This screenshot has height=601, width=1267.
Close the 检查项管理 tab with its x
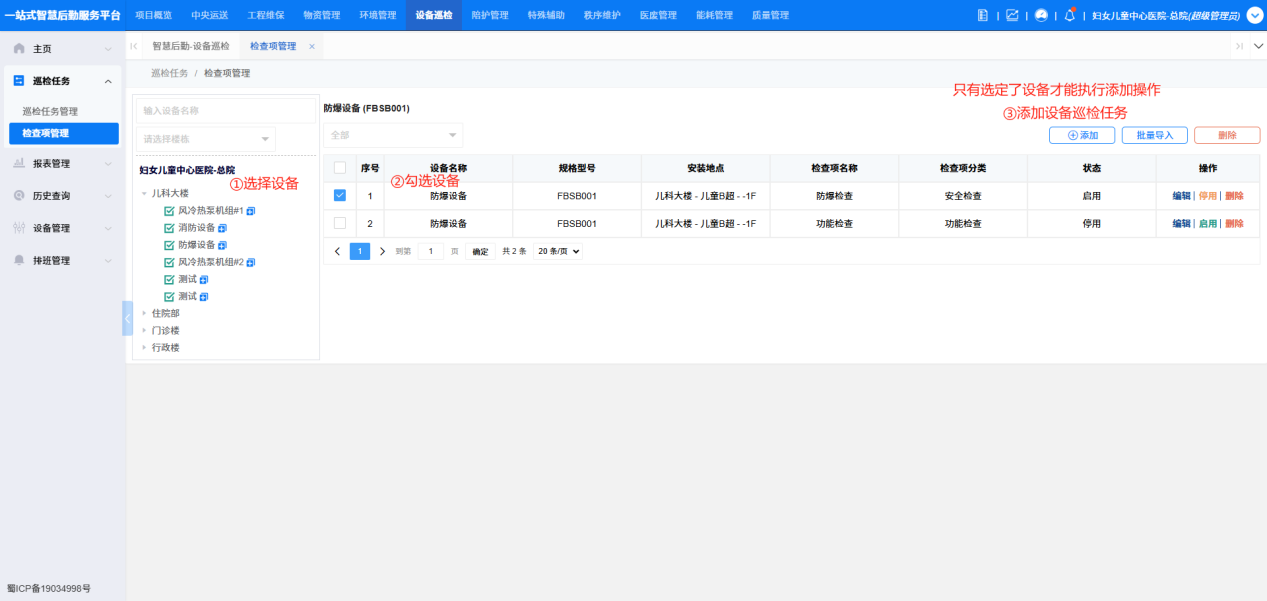coord(312,46)
